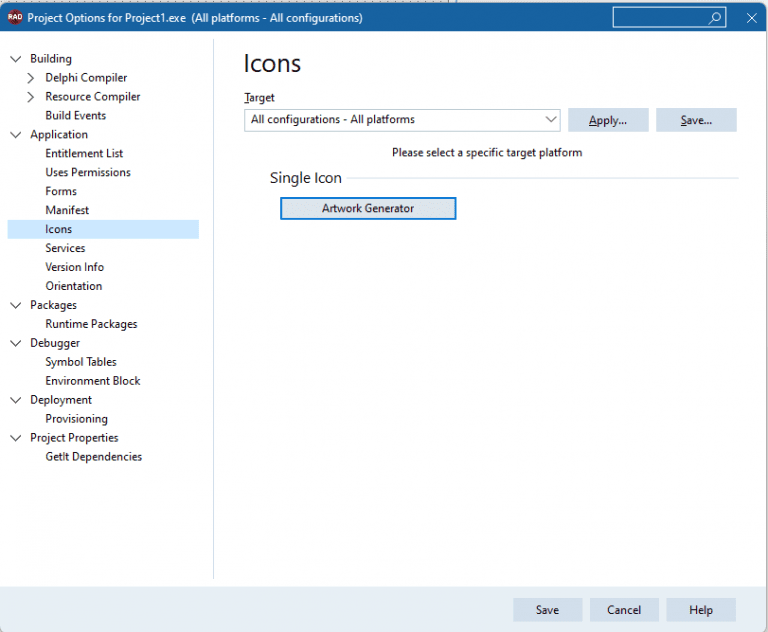Close the Project Options dialog
768x632 pixels.
[751, 18]
